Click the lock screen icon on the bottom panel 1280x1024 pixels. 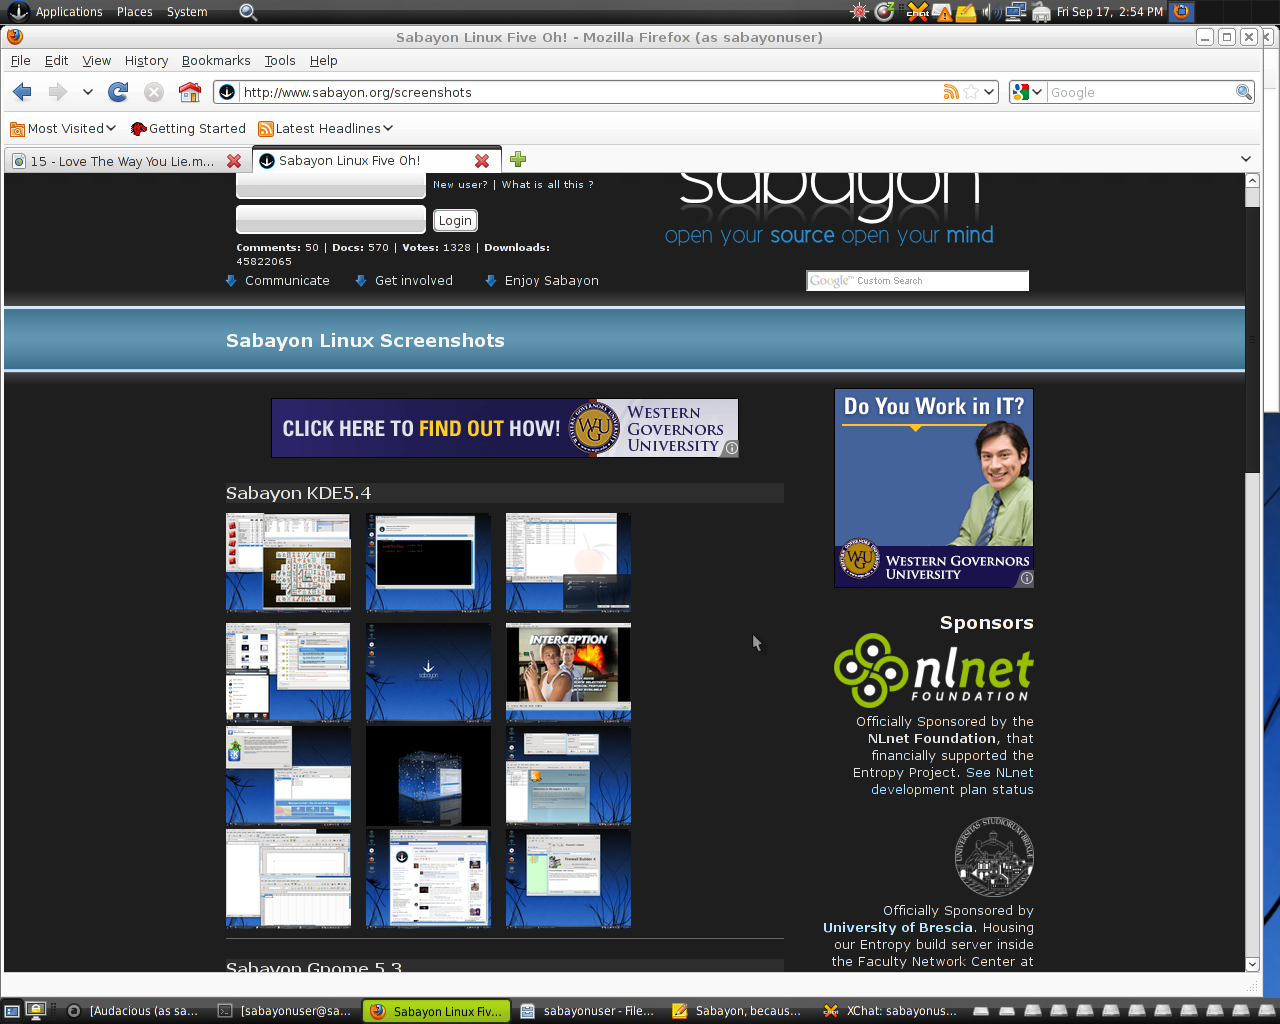click(x=36, y=1010)
